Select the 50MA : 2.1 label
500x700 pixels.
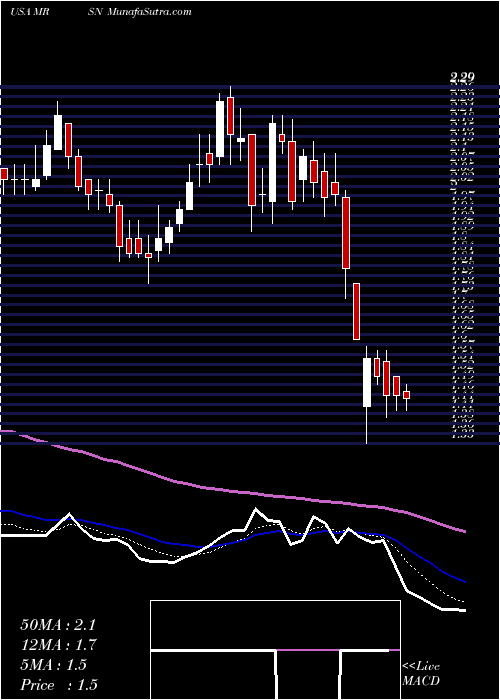[58, 625]
